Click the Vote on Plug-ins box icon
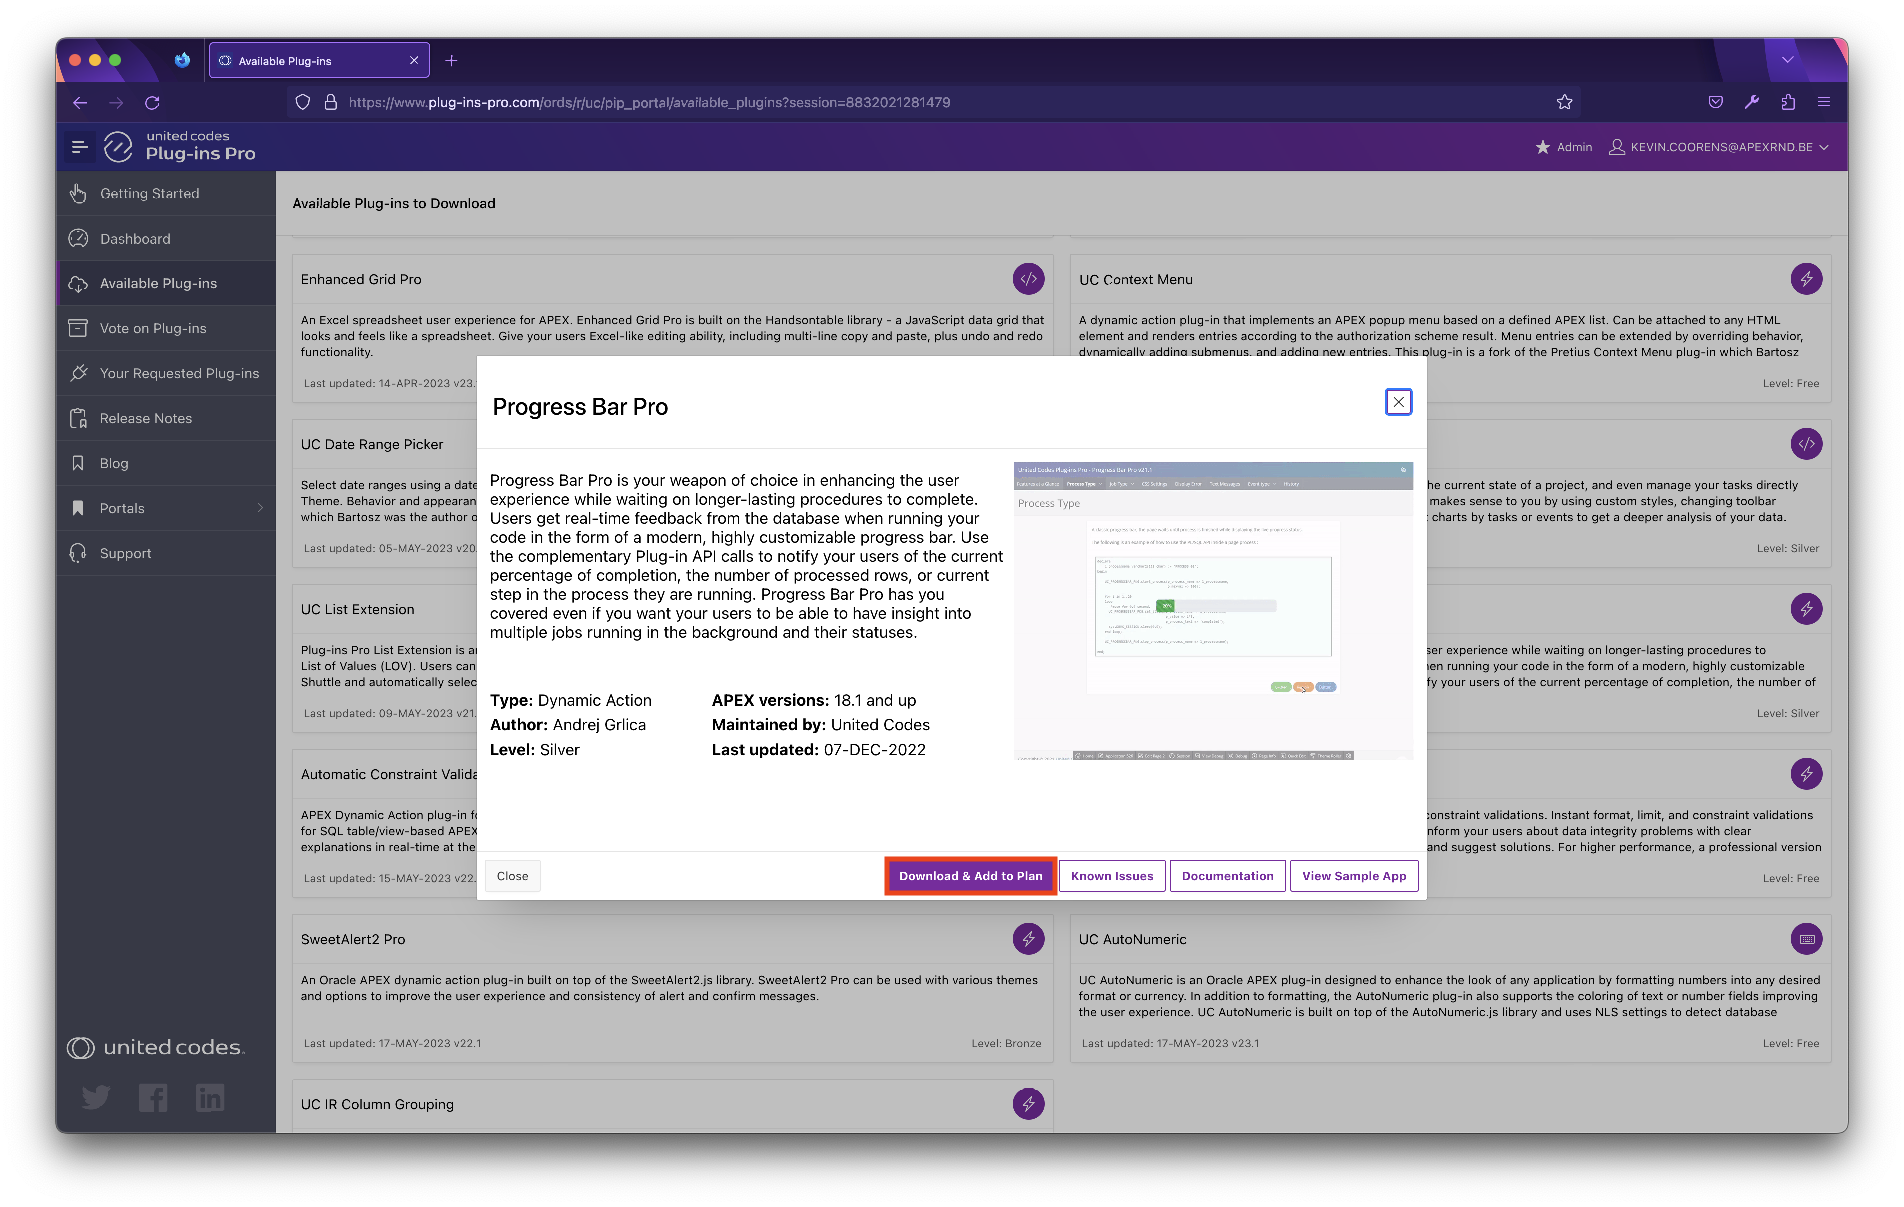This screenshot has width=1904, height=1207. (x=78, y=328)
